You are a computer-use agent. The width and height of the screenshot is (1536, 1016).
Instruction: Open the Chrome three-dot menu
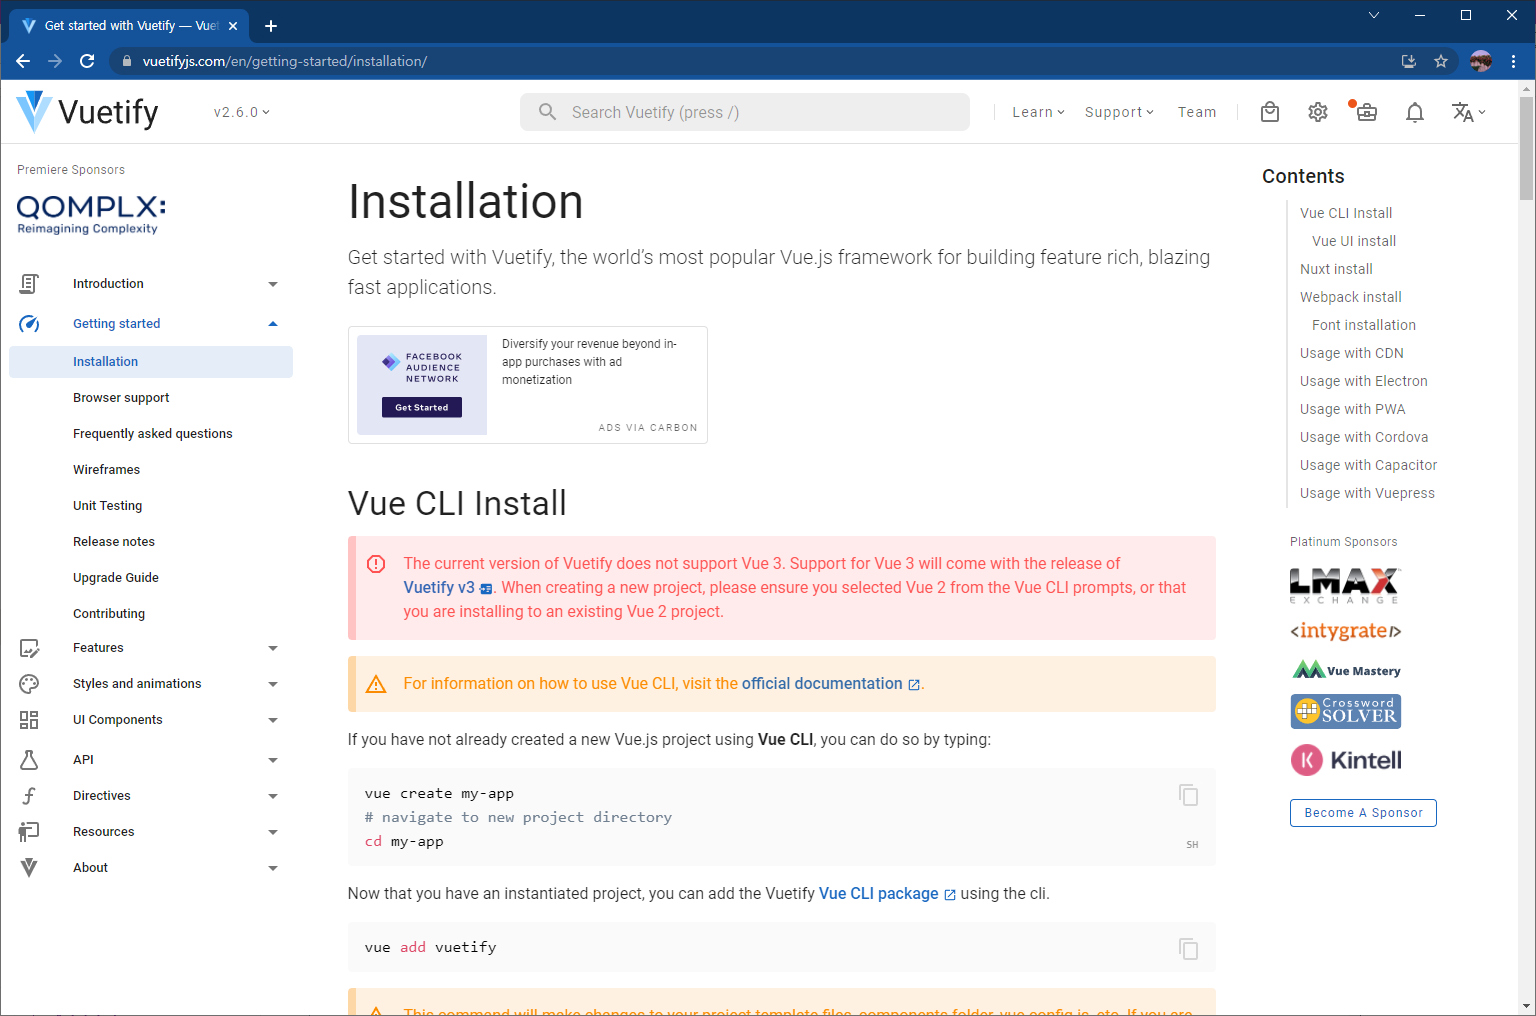[1514, 61]
